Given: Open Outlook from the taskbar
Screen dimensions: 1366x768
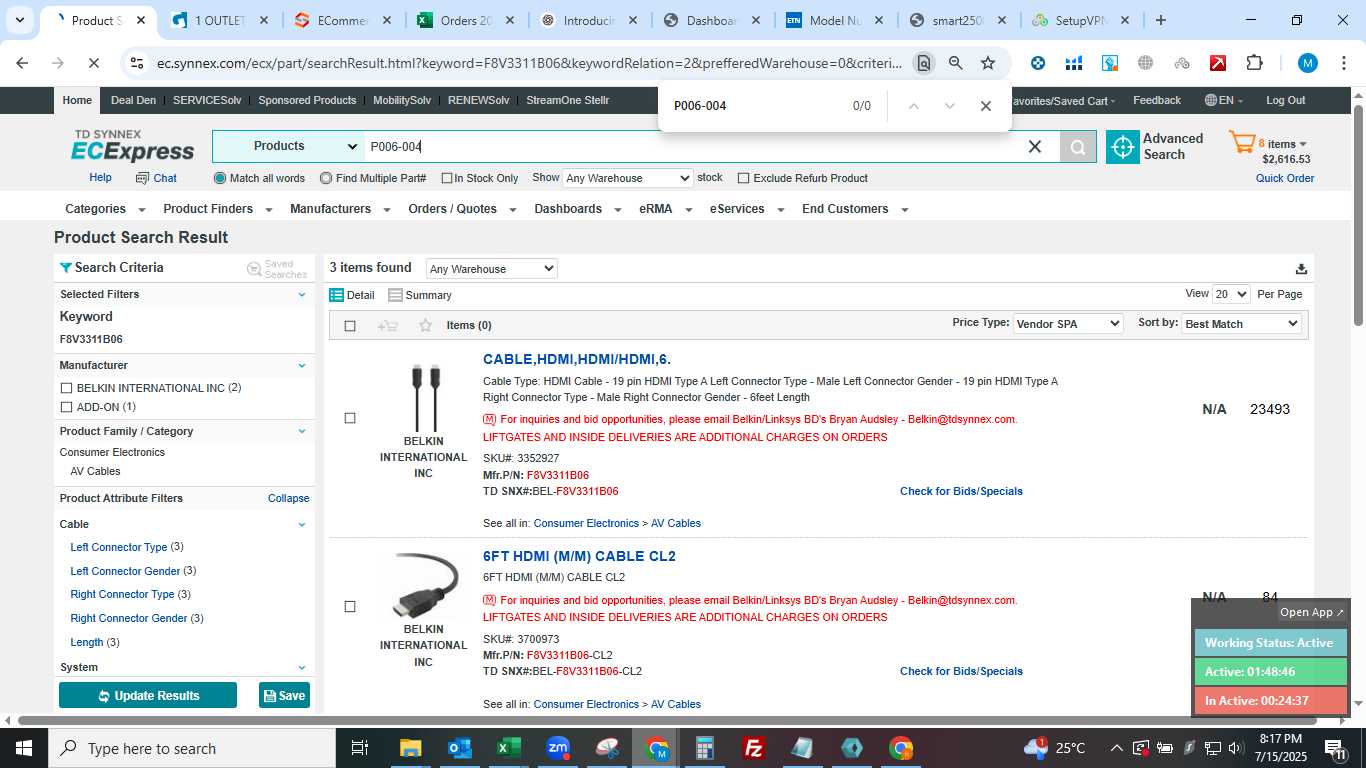Looking at the screenshot, I should click(460, 748).
